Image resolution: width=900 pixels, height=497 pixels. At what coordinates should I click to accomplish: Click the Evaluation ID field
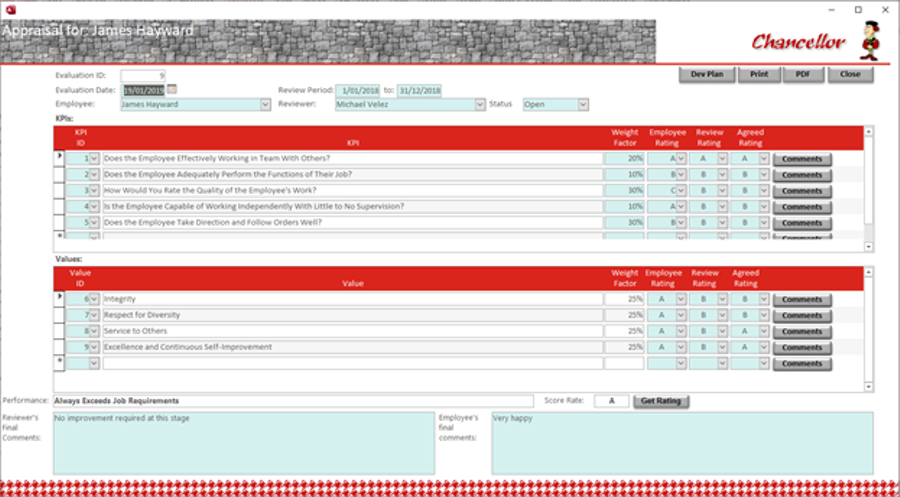[143, 75]
